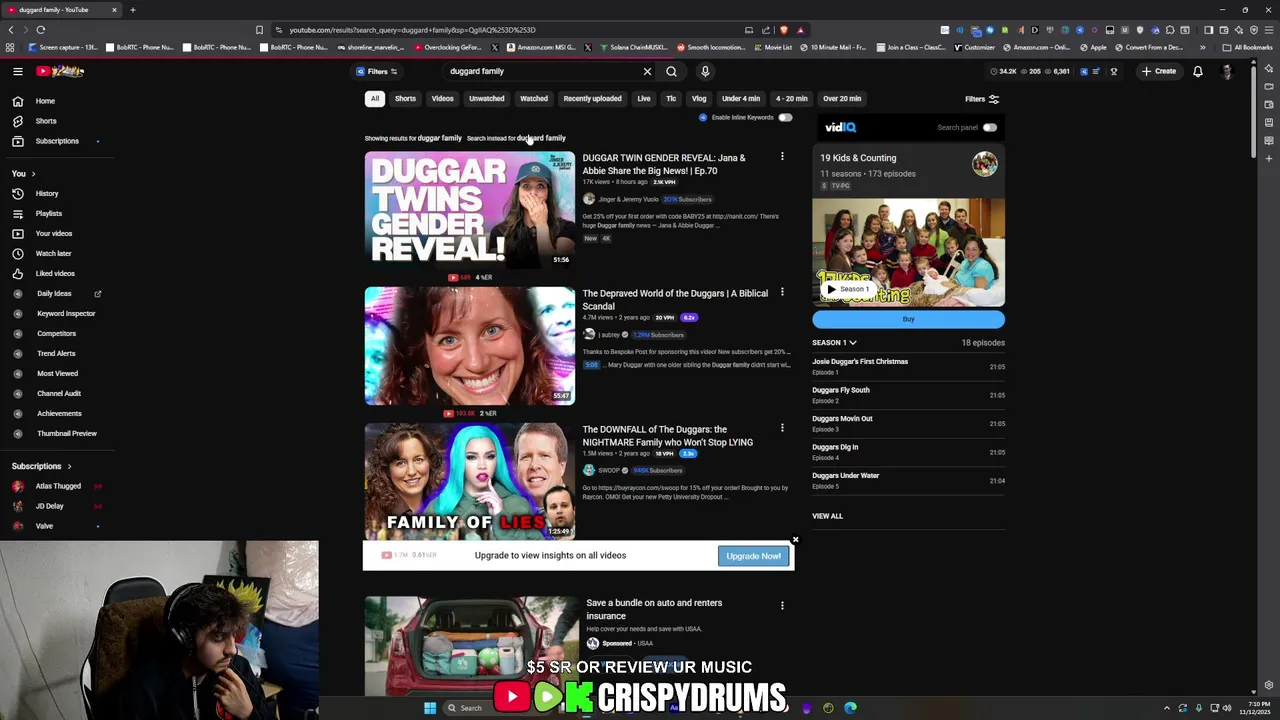Screen dimensions: 1280x720
Task: Open the YouTube guide hamburger menu
Action: click(17, 71)
